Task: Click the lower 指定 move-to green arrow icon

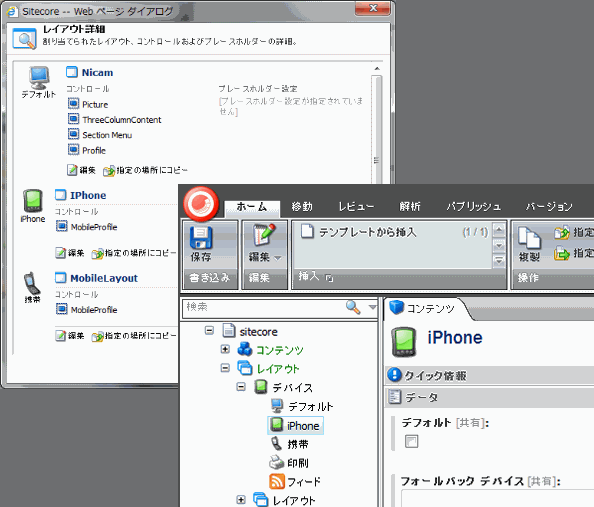Action: (562, 253)
